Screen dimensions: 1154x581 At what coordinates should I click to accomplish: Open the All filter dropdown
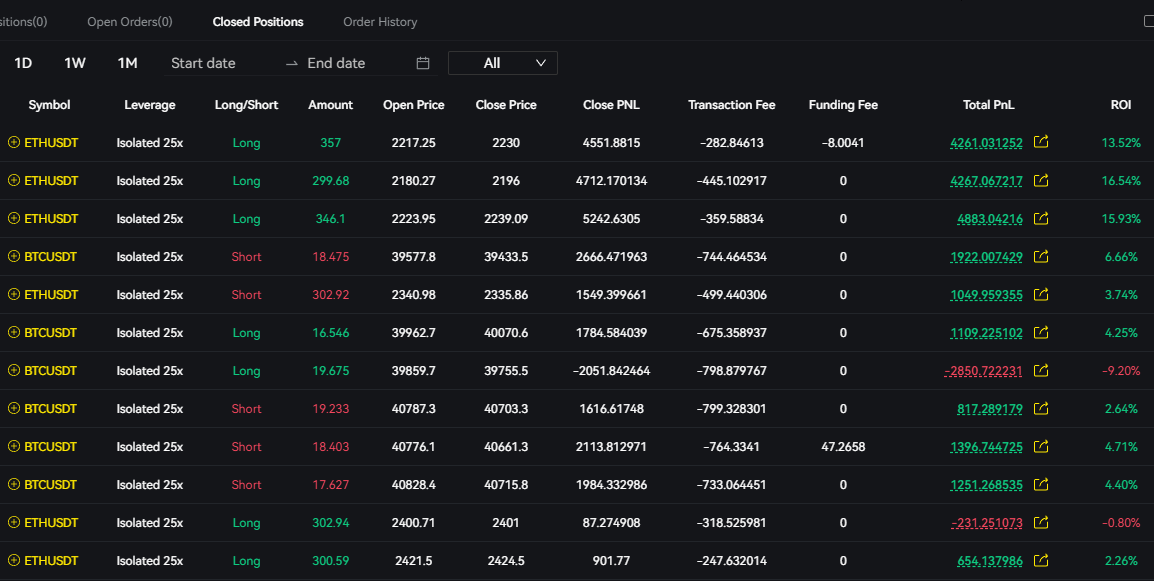(502, 63)
